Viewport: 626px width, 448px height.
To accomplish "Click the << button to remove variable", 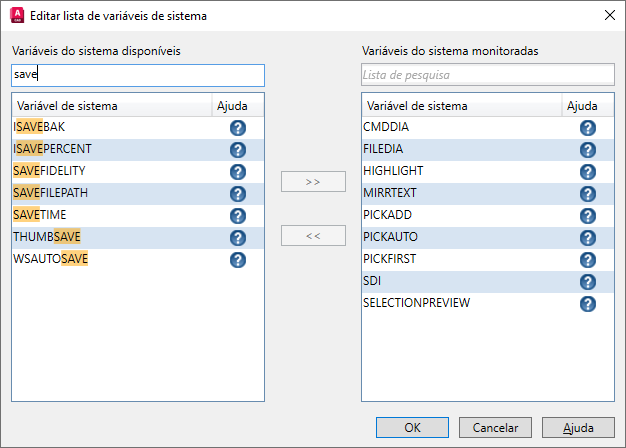I will (x=313, y=236).
